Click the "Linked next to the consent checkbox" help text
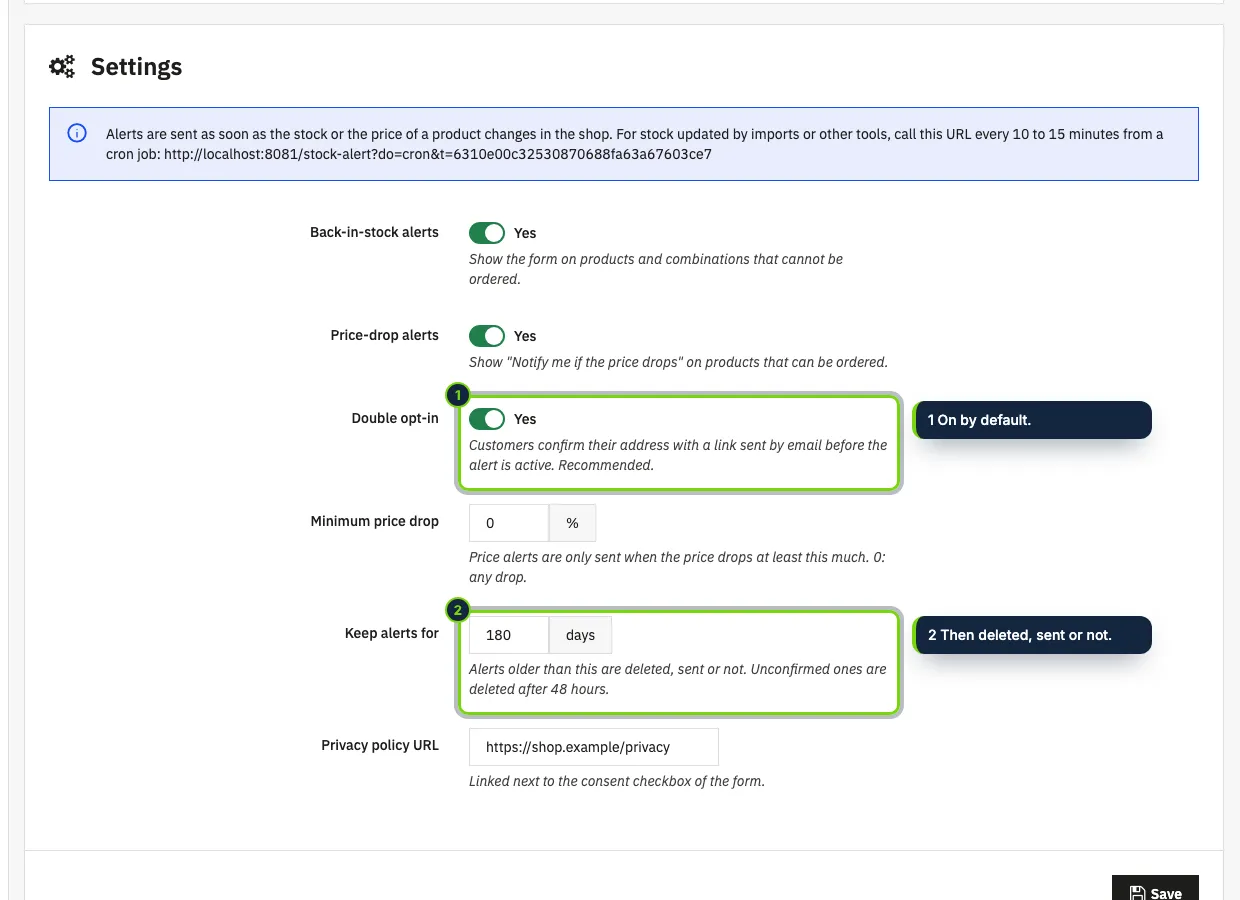This screenshot has width=1240, height=900. pos(617,781)
